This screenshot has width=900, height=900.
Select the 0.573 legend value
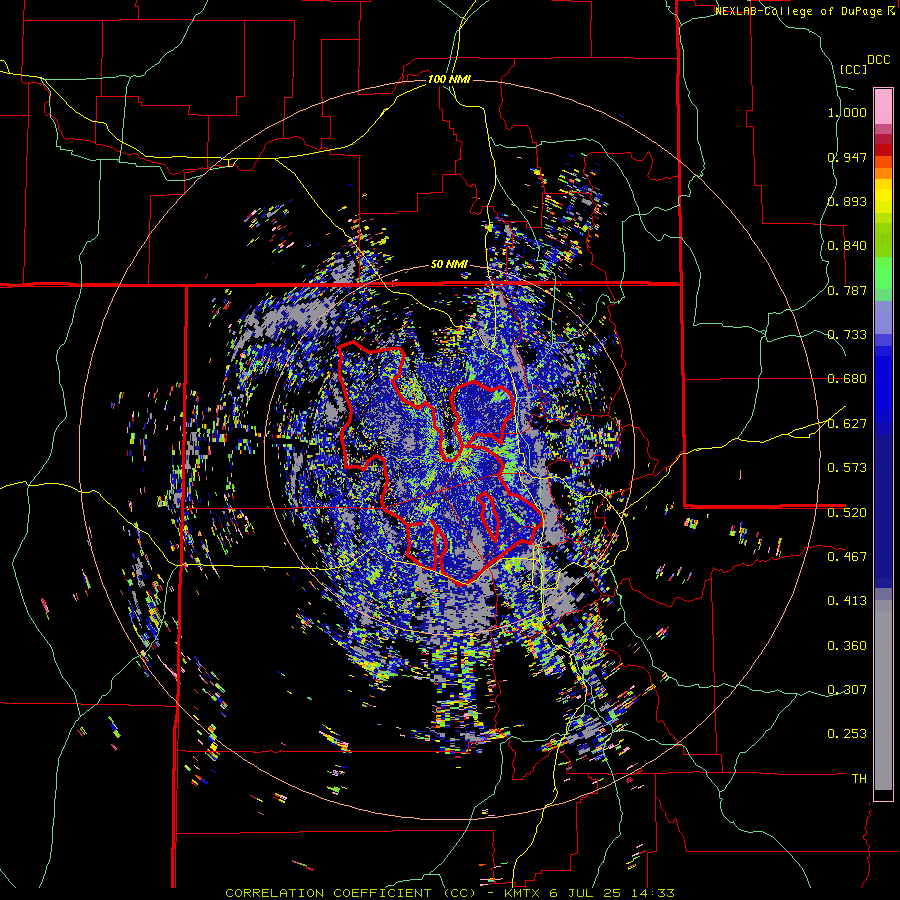pos(847,468)
